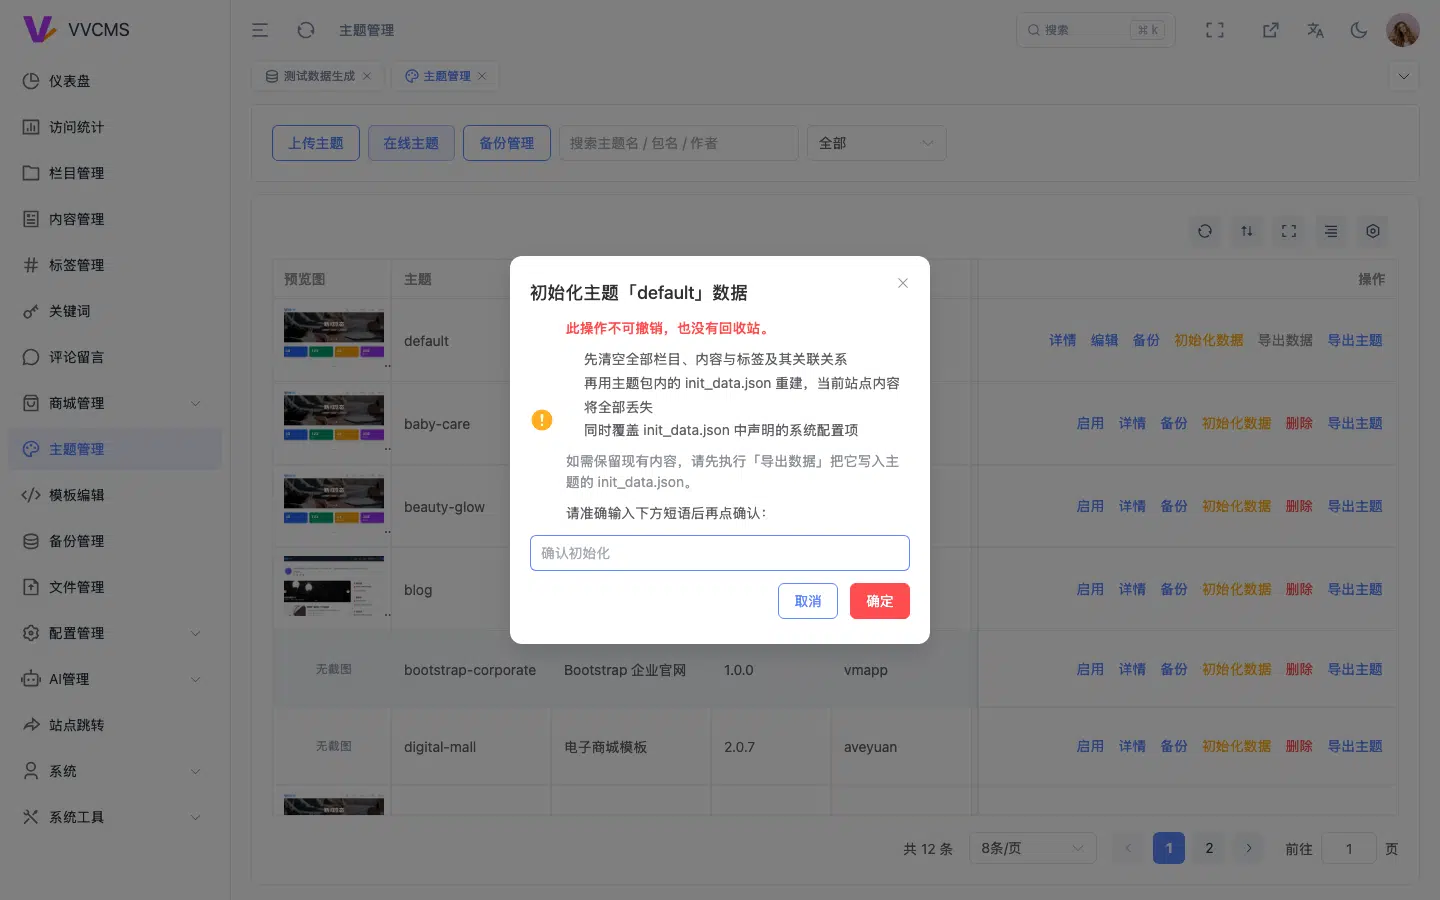Click the blog theme preview thumbnail
The height and width of the screenshot is (900, 1440).
(334, 588)
